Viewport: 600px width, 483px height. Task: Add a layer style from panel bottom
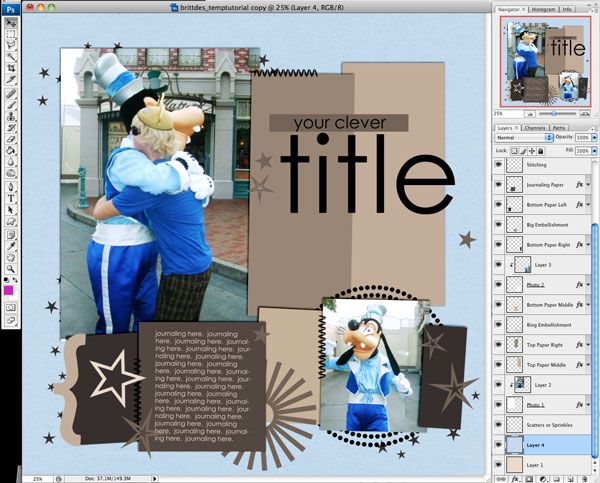pyautogui.click(x=515, y=479)
